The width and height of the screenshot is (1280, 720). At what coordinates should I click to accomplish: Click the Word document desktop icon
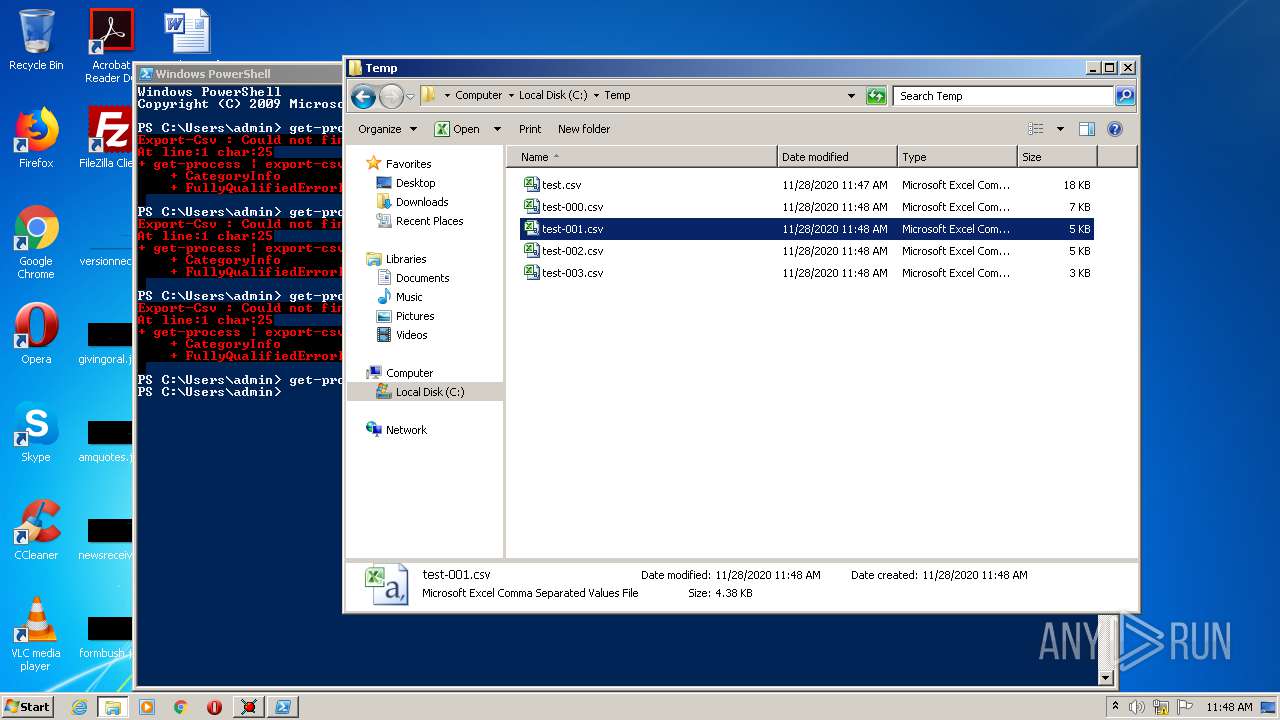187,31
